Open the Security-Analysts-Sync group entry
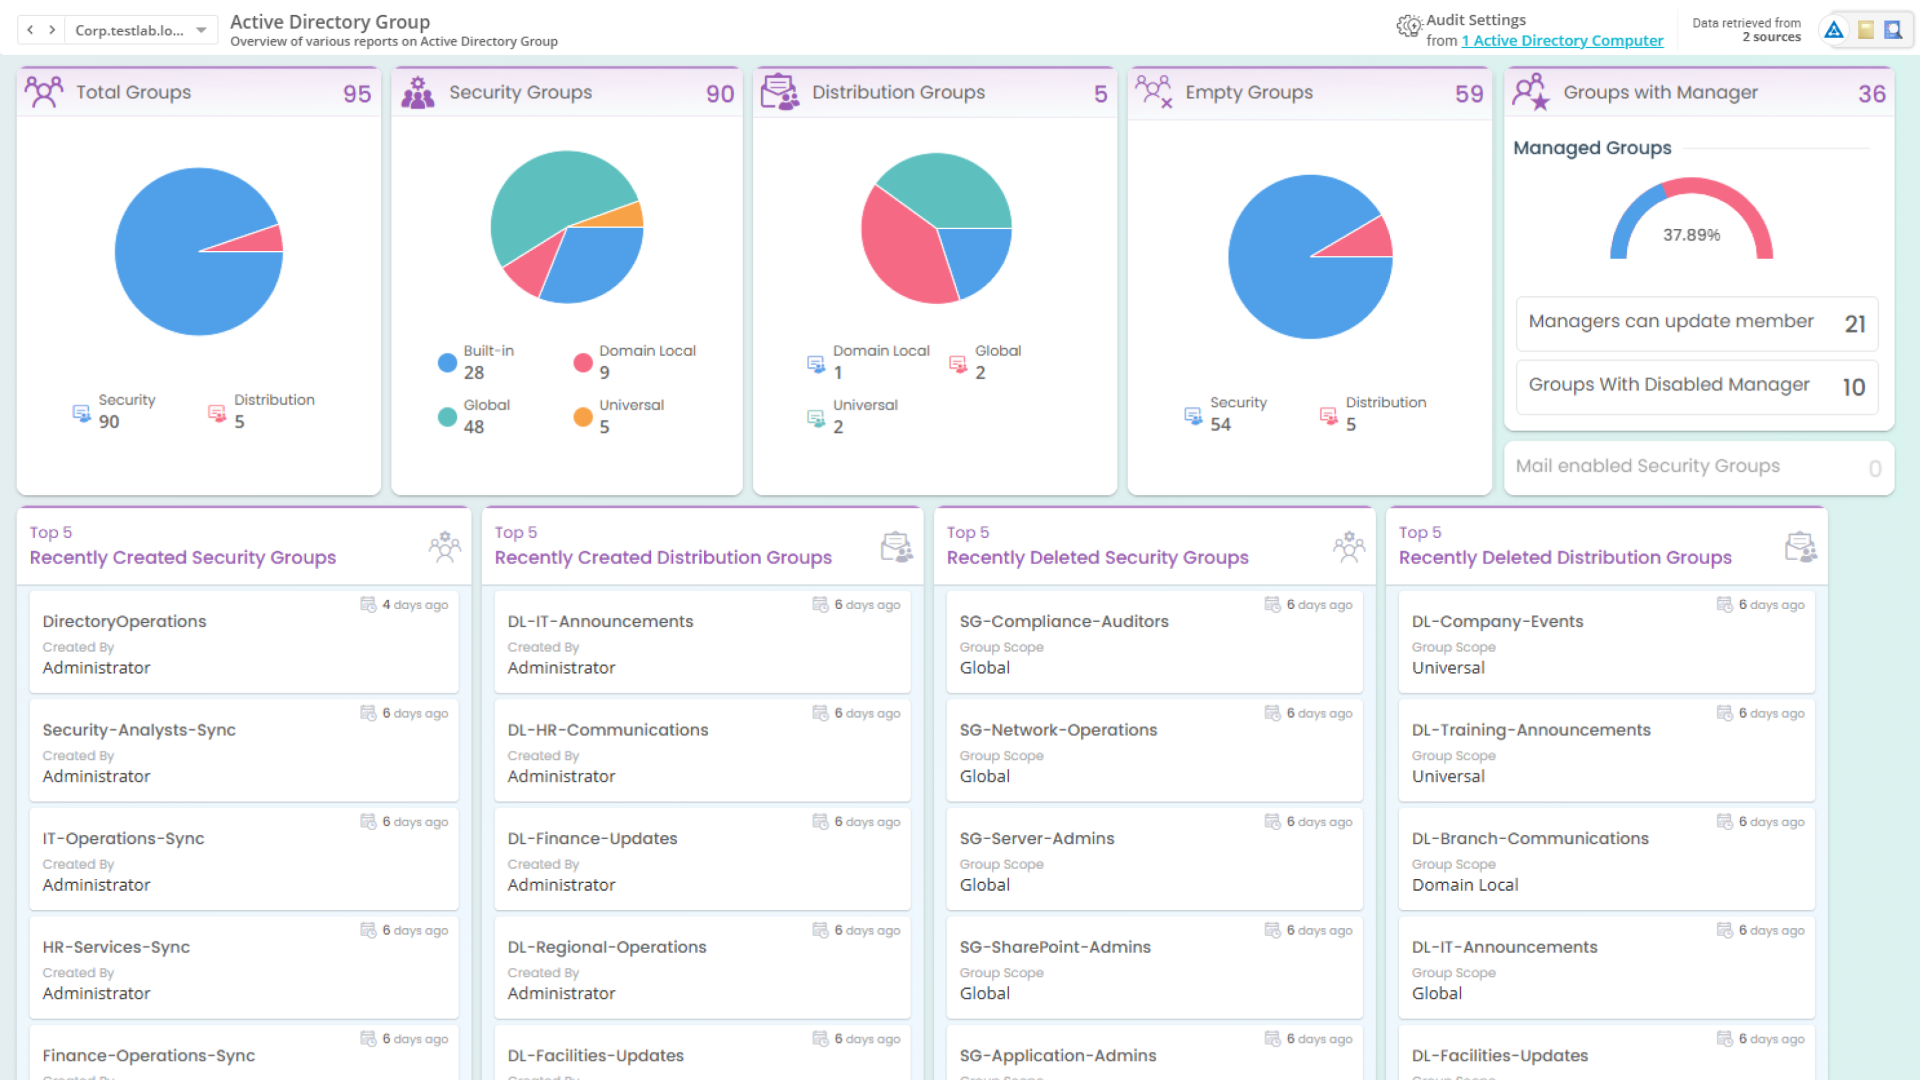This screenshot has width=1920, height=1080. click(x=244, y=750)
